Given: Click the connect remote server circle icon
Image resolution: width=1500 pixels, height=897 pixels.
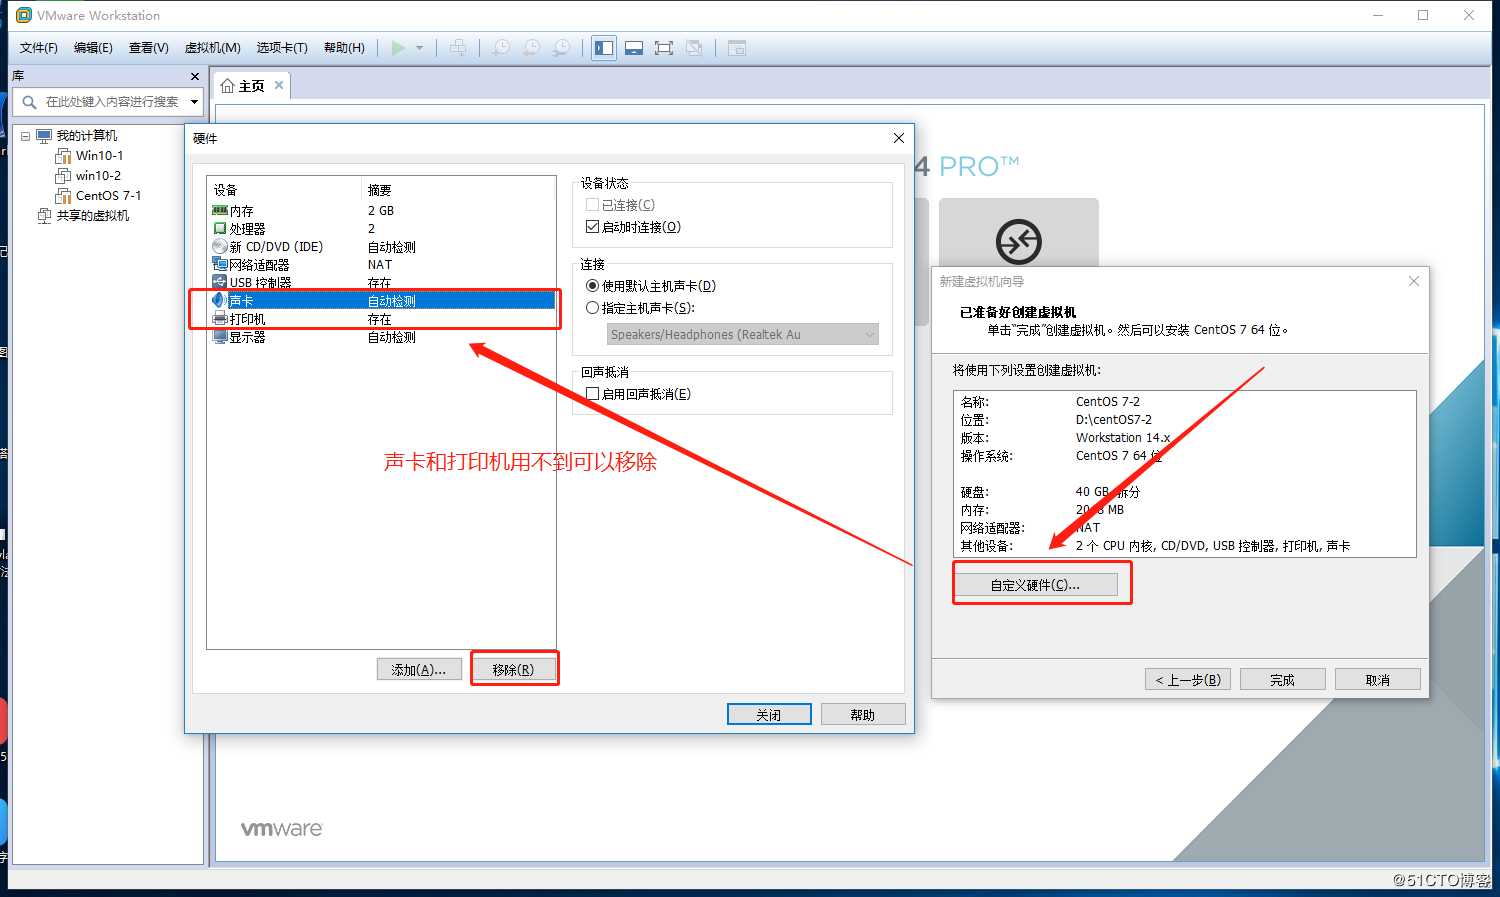Looking at the screenshot, I should point(1019,241).
